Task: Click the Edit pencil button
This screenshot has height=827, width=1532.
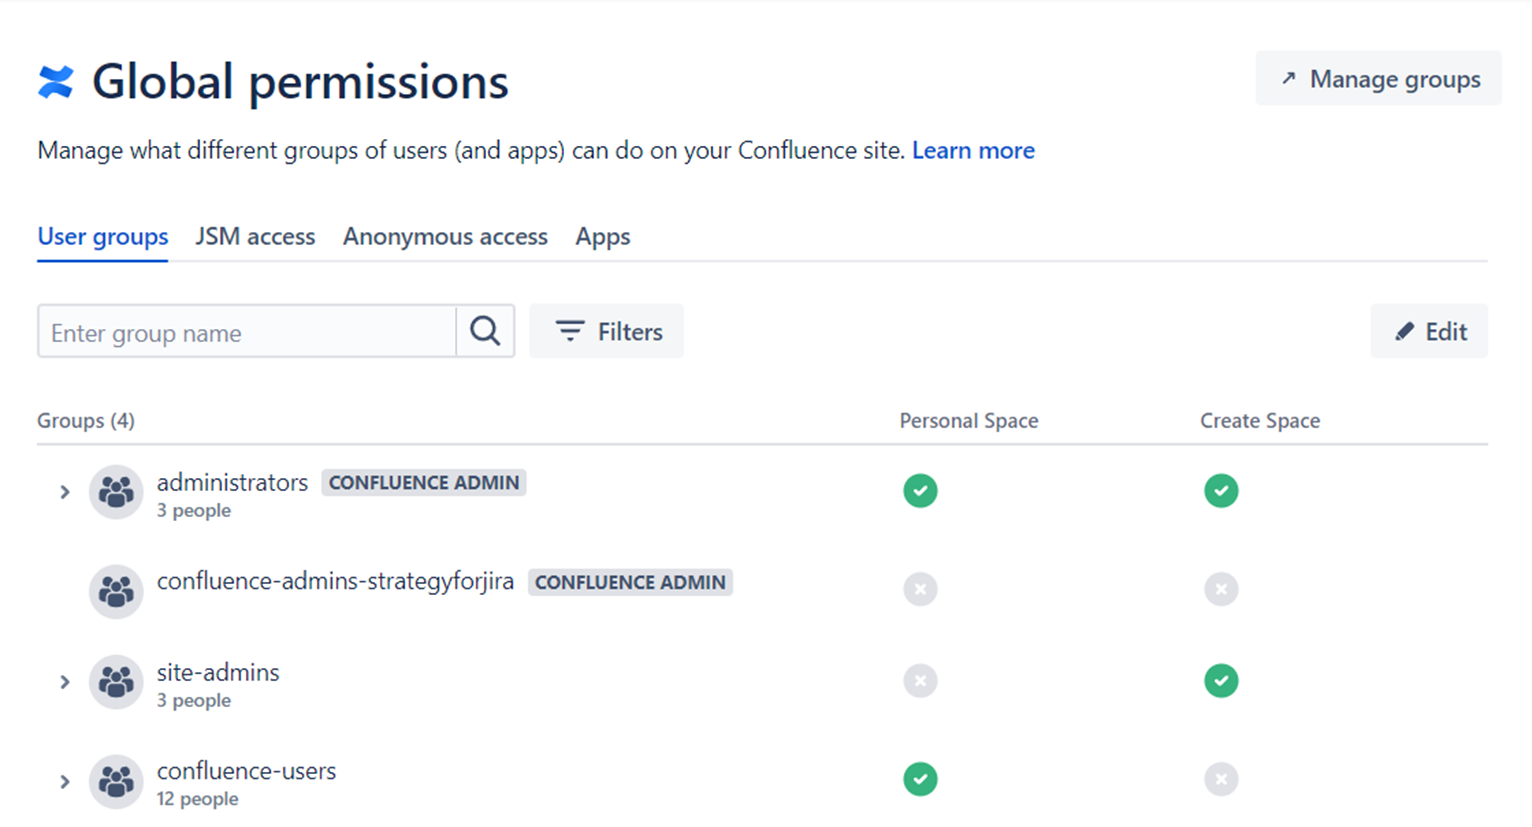Action: [x=1429, y=331]
